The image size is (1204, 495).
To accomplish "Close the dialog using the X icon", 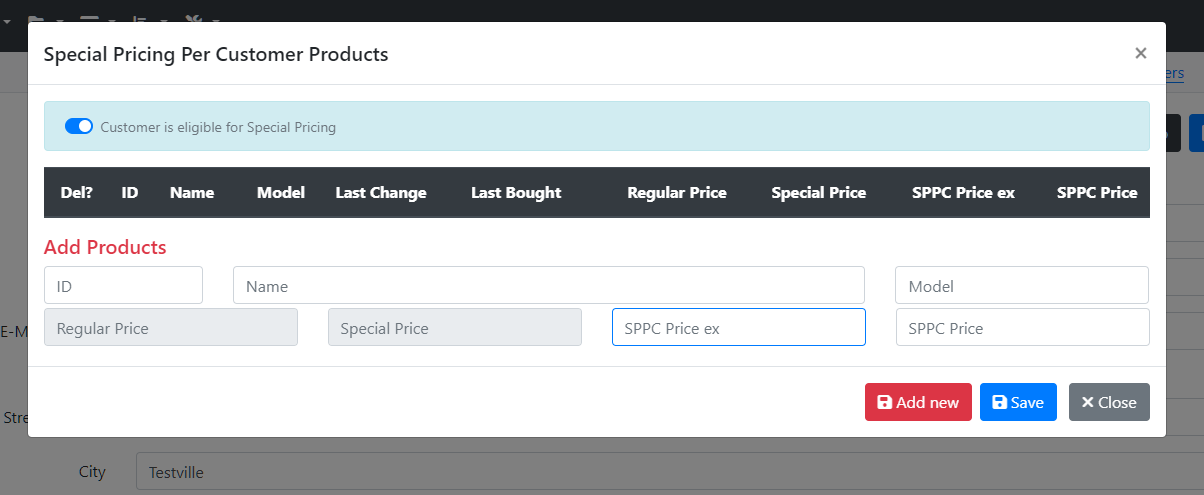I will point(1140,54).
